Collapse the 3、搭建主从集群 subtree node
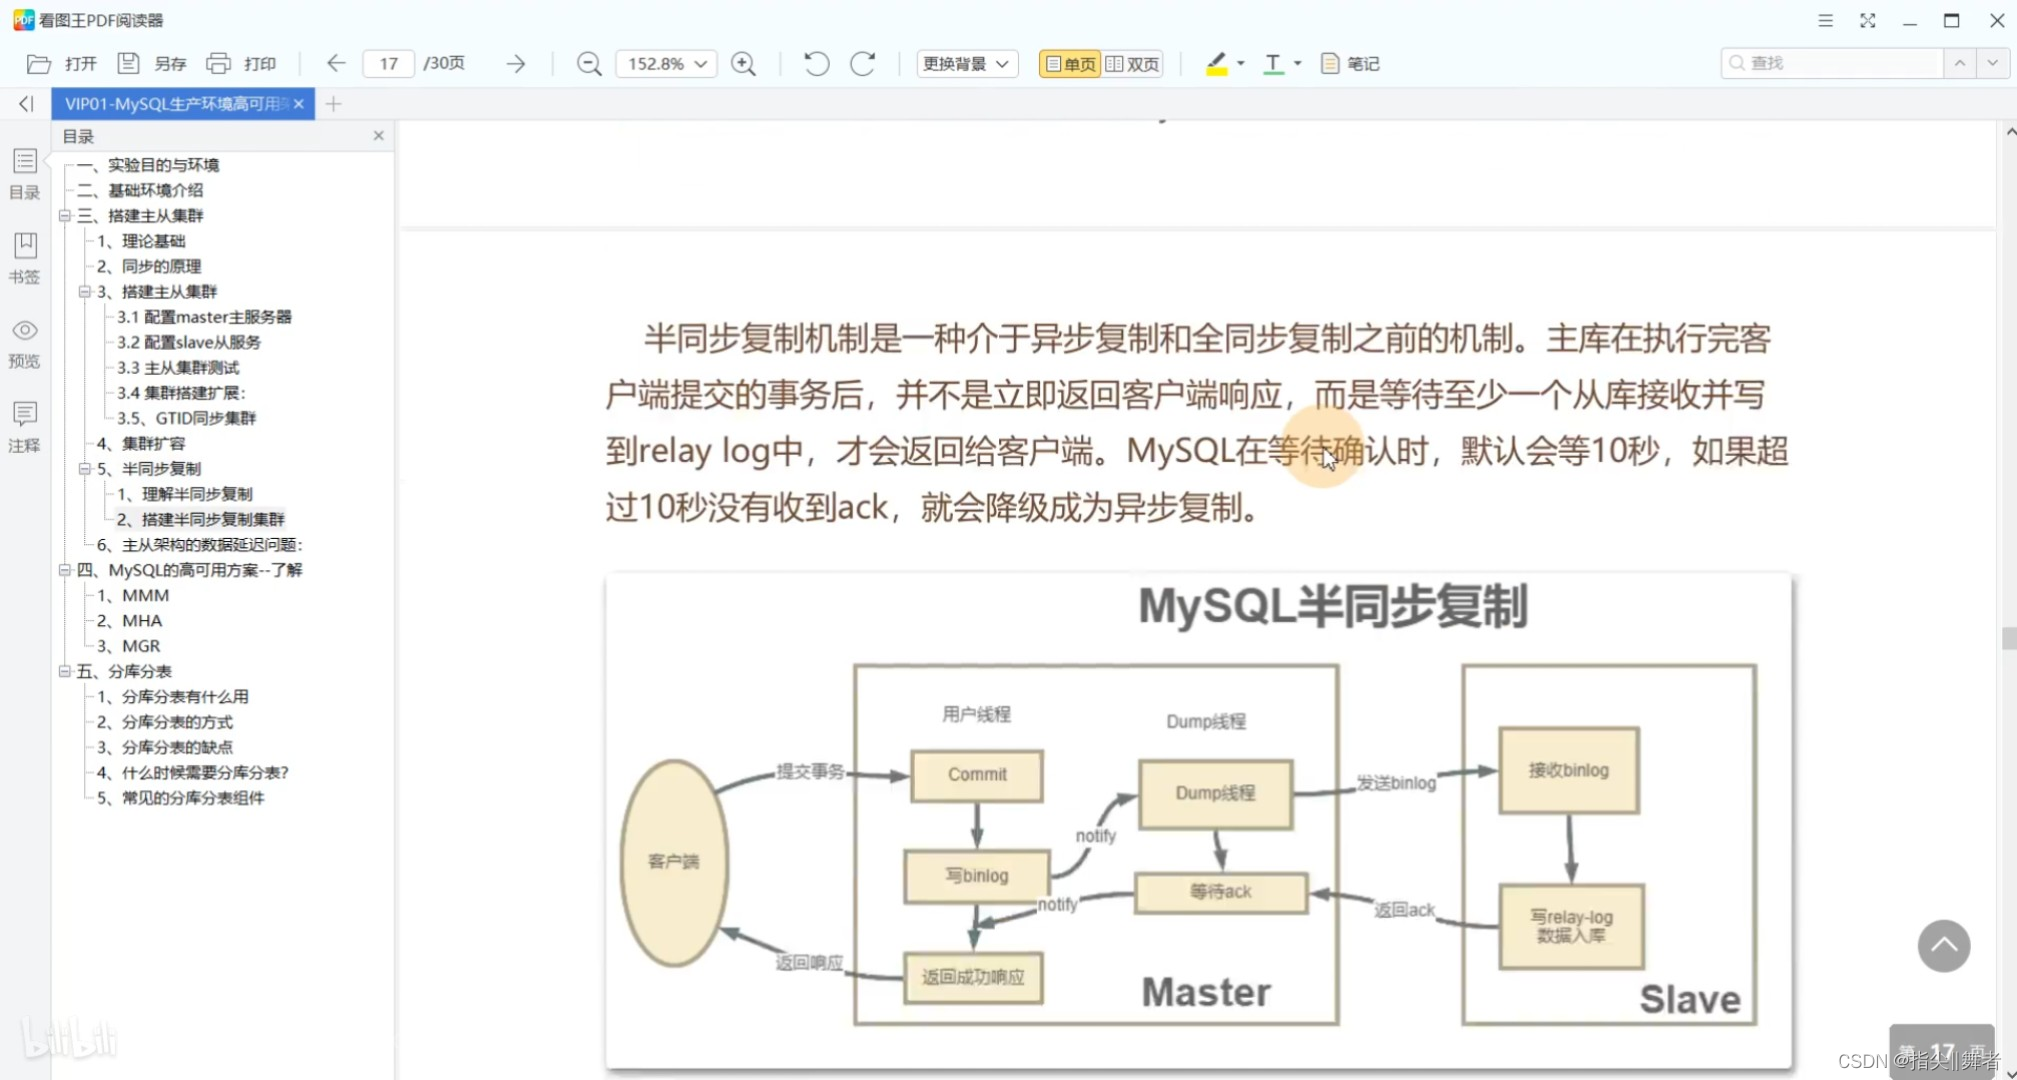Image resolution: width=2017 pixels, height=1080 pixels. [x=85, y=292]
